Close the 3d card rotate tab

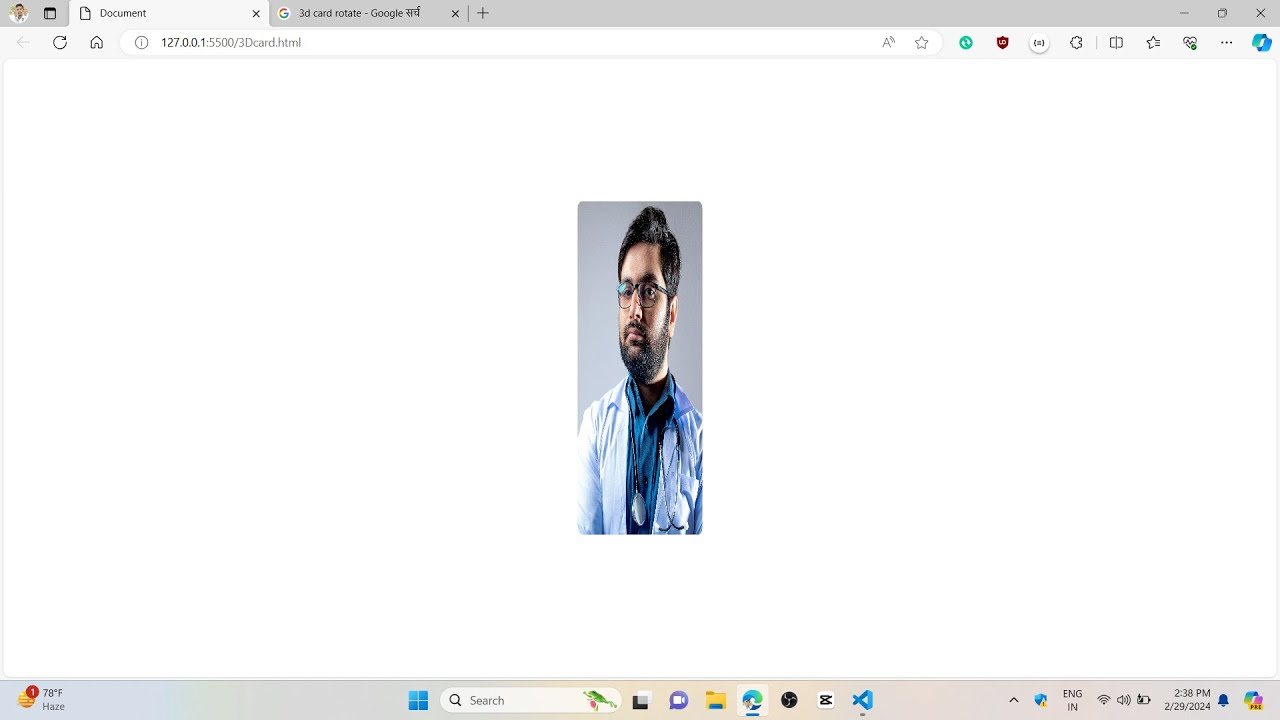click(455, 14)
